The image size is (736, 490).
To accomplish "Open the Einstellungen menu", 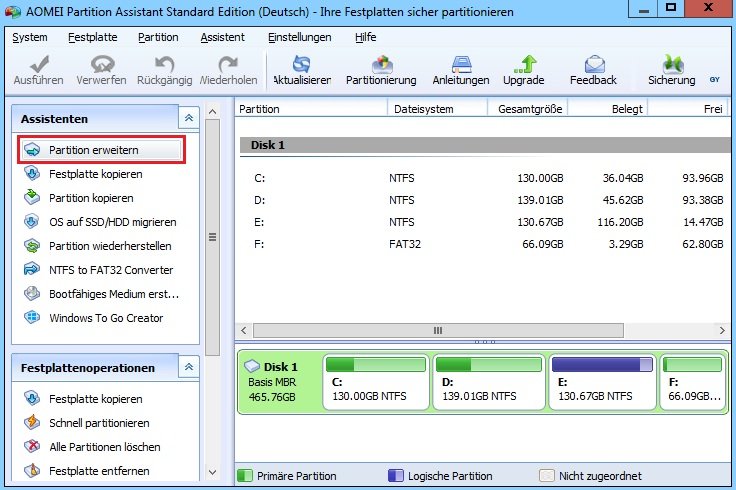I will point(299,37).
